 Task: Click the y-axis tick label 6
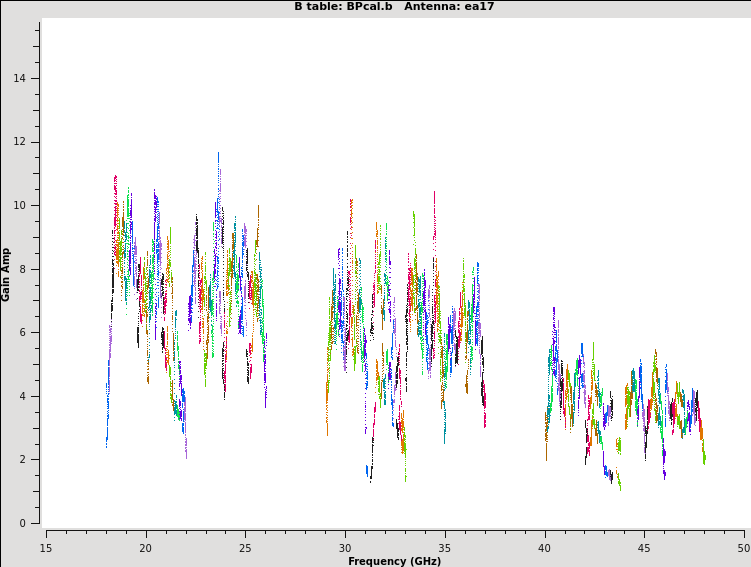24,332
